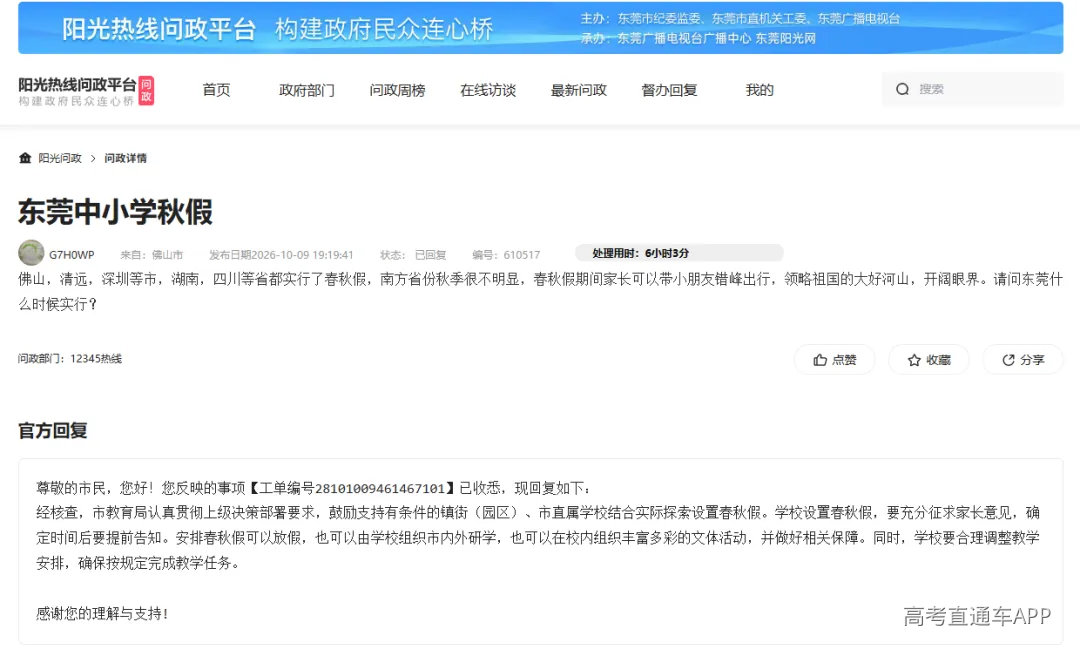Image resolution: width=1080 pixels, height=656 pixels.
Task: Select 最新问政 in the nav bar
Action: [x=579, y=90]
